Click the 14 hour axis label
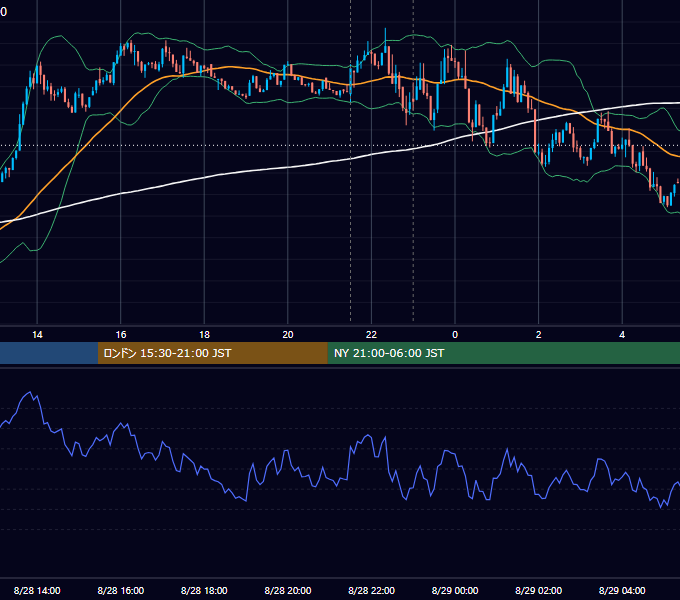Screen dimensions: 680x600 click(37, 335)
